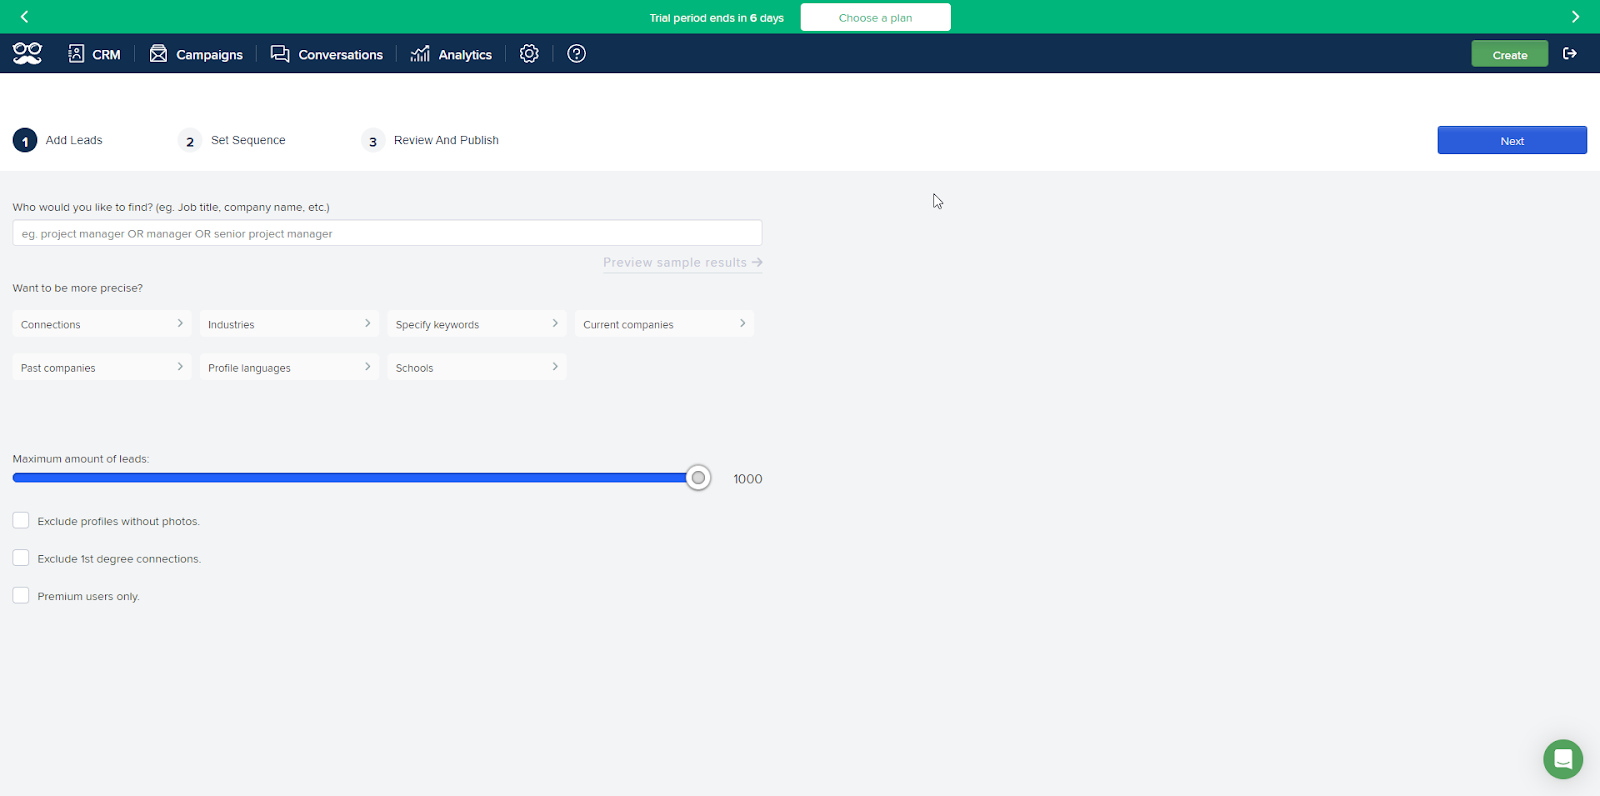The height and width of the screenshot is (796, 1600).
Task: Click the CRM contact book icon
Action: [76, 54]
